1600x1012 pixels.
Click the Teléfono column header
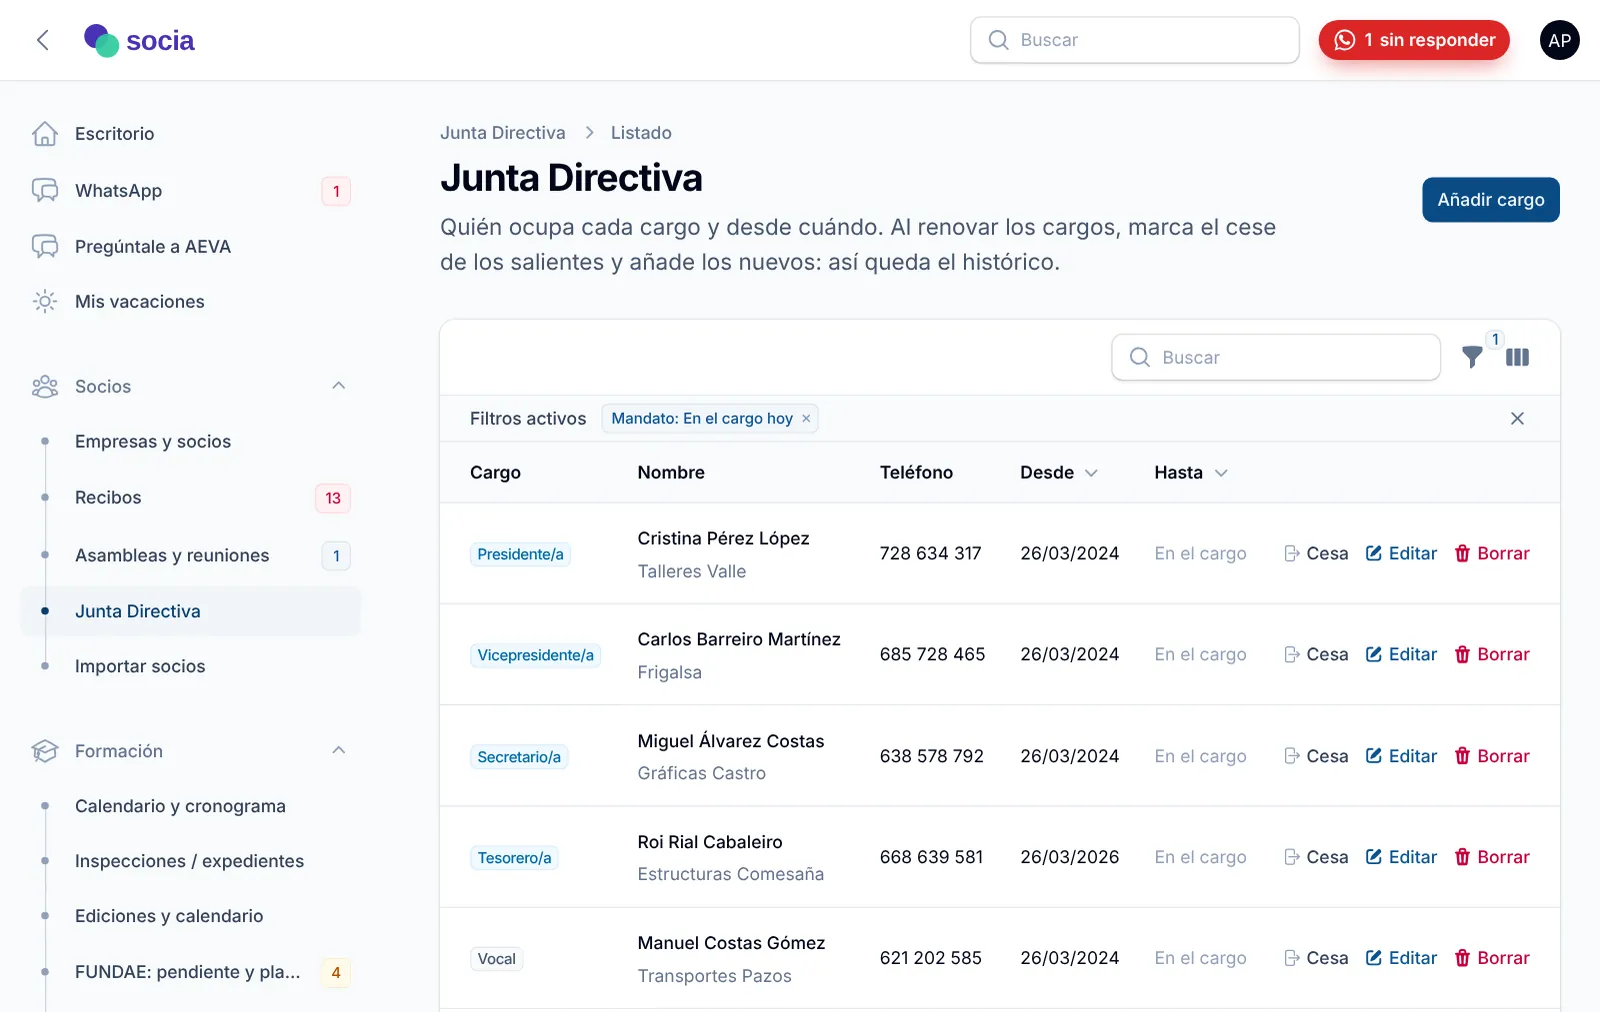tap(916, 472)
